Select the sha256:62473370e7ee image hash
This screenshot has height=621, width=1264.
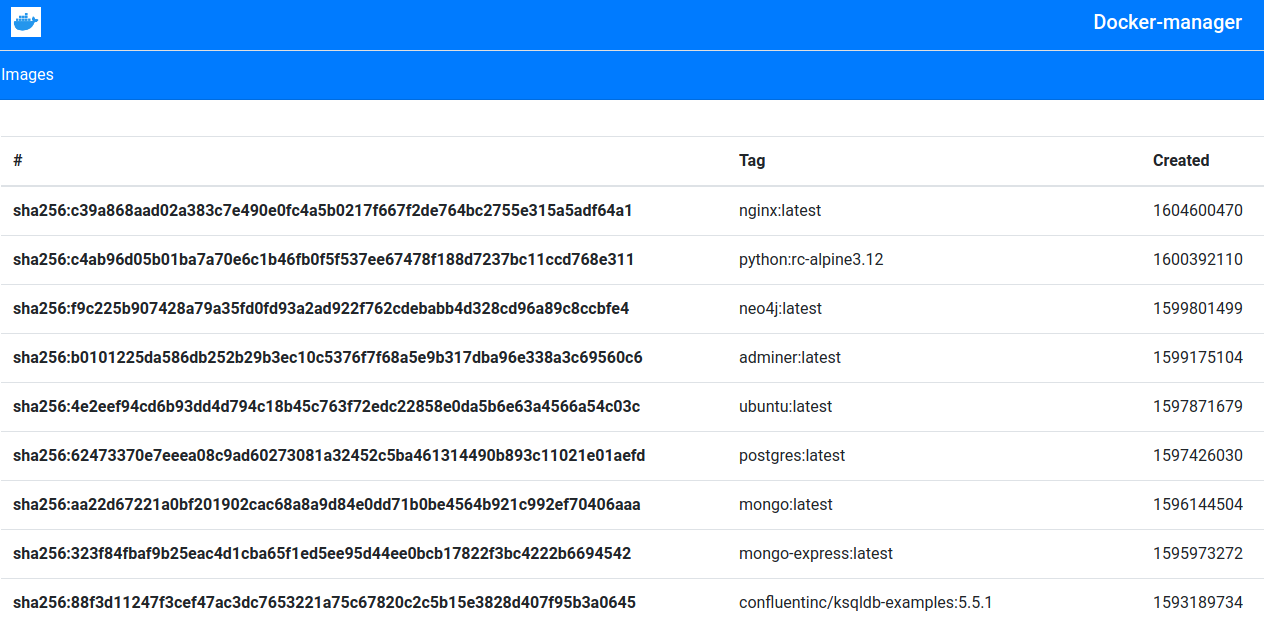click(x=329, y=455)
